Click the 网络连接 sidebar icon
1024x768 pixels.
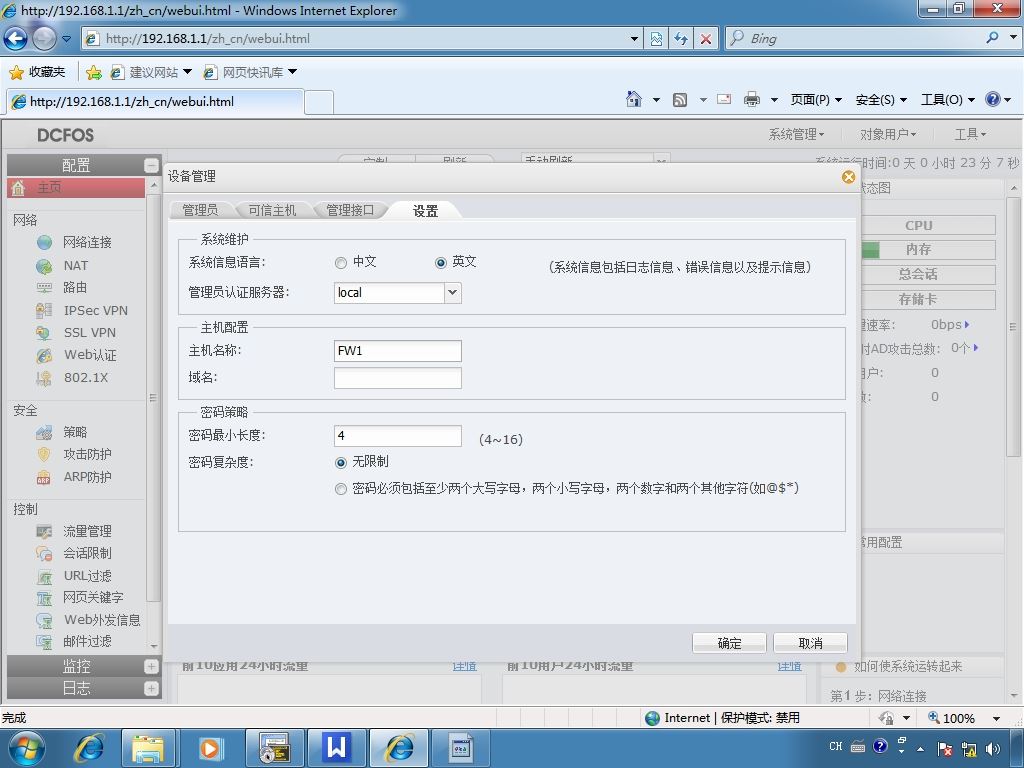click(44, 242)
